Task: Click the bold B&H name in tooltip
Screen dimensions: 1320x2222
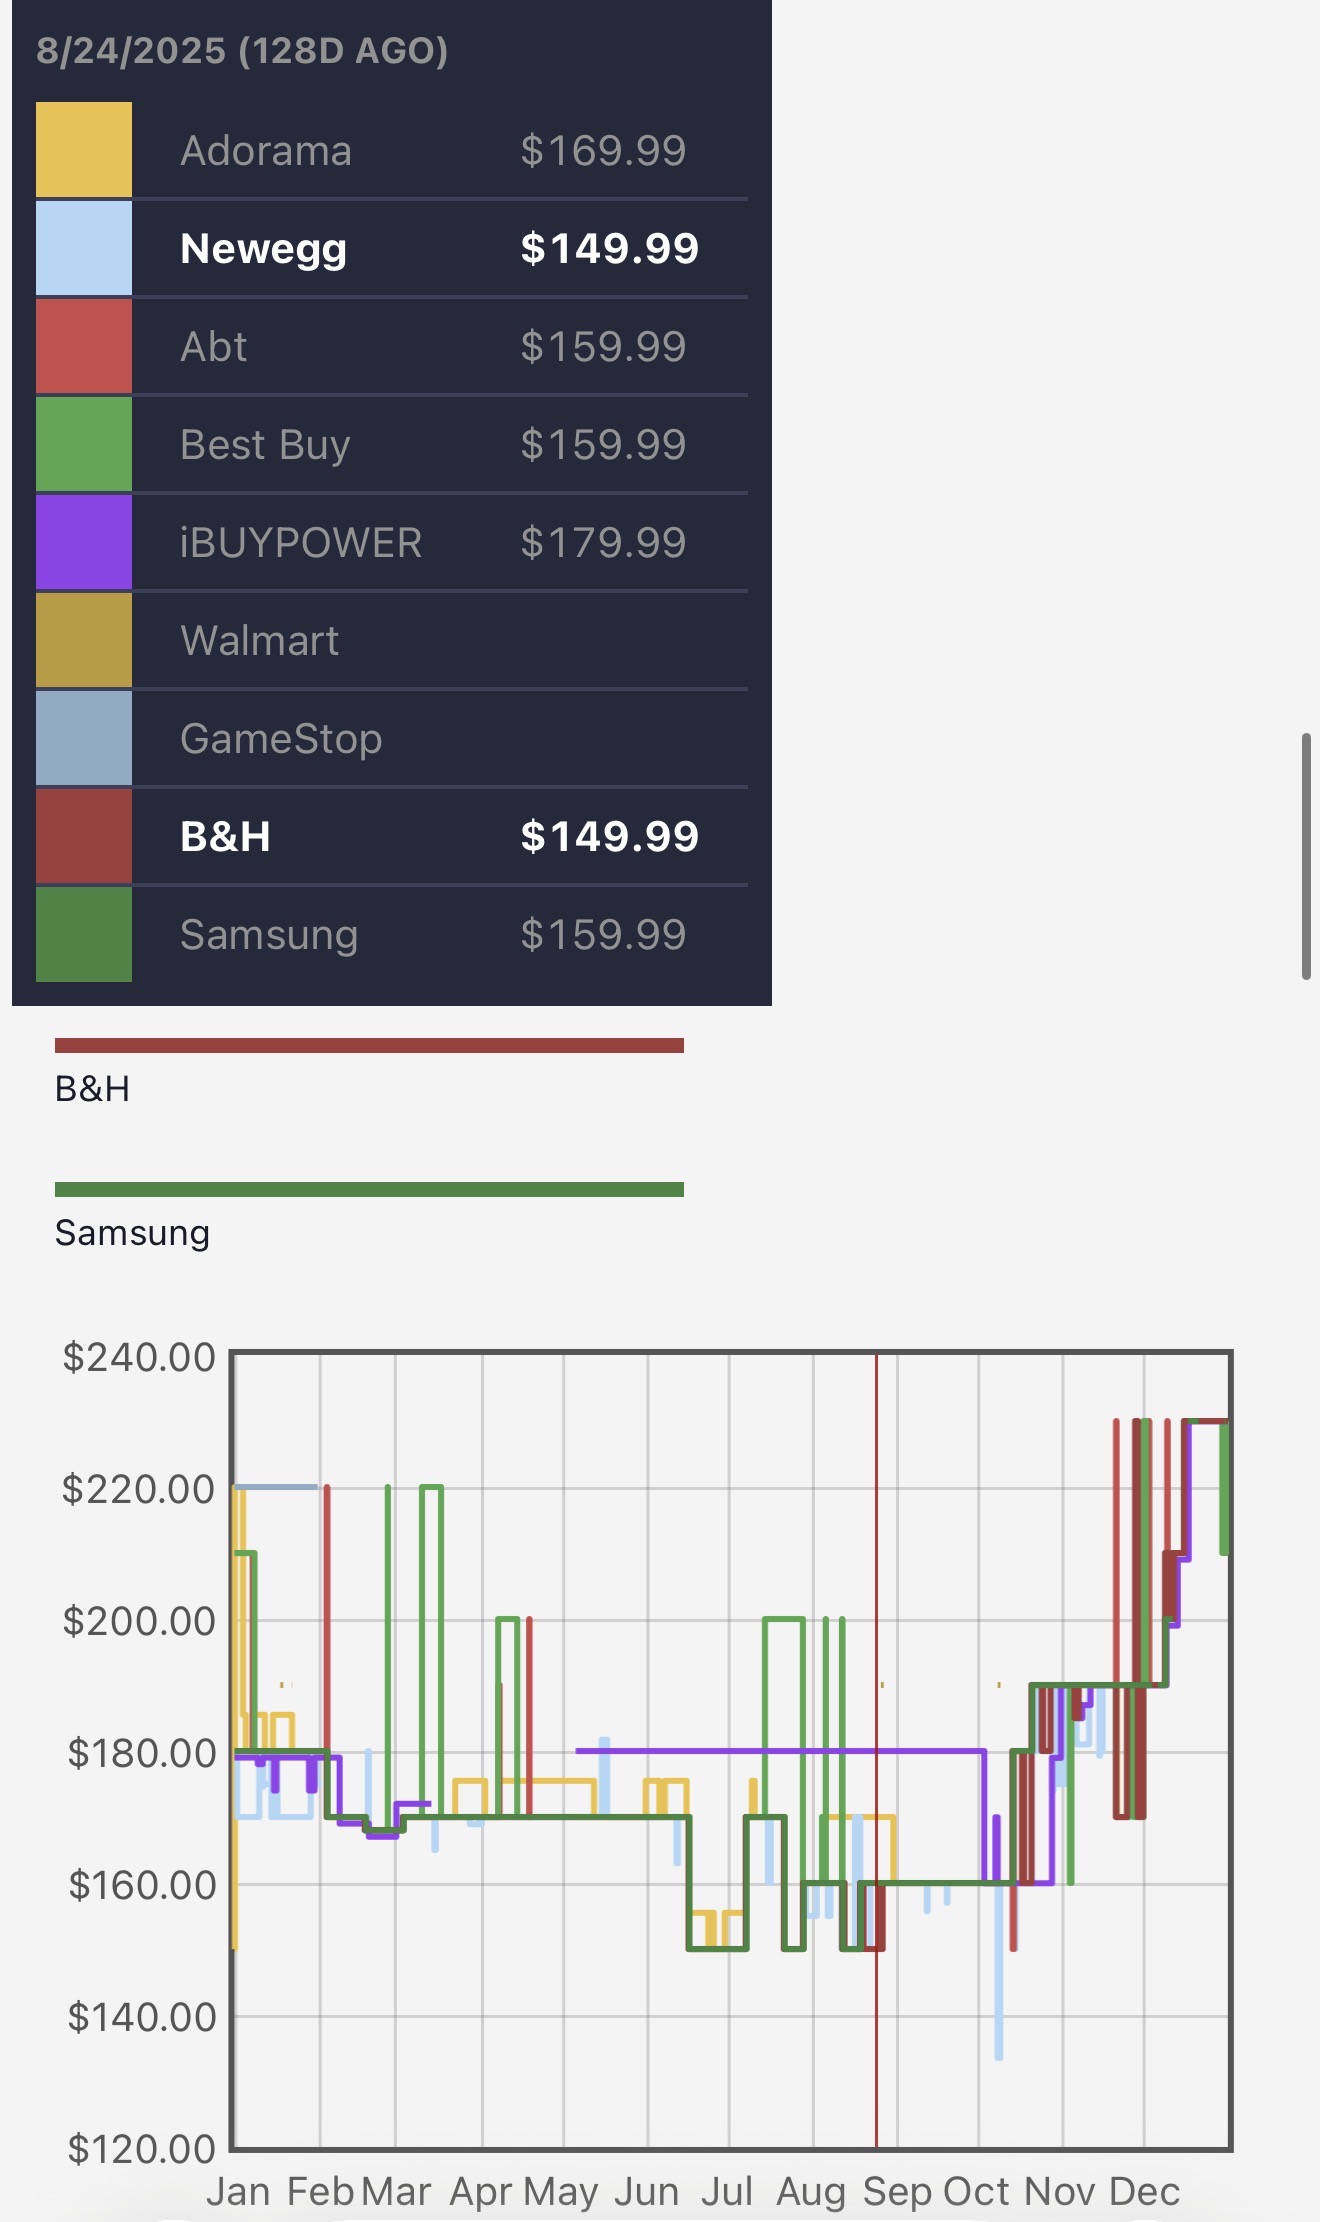Action: tap(225, 837)
